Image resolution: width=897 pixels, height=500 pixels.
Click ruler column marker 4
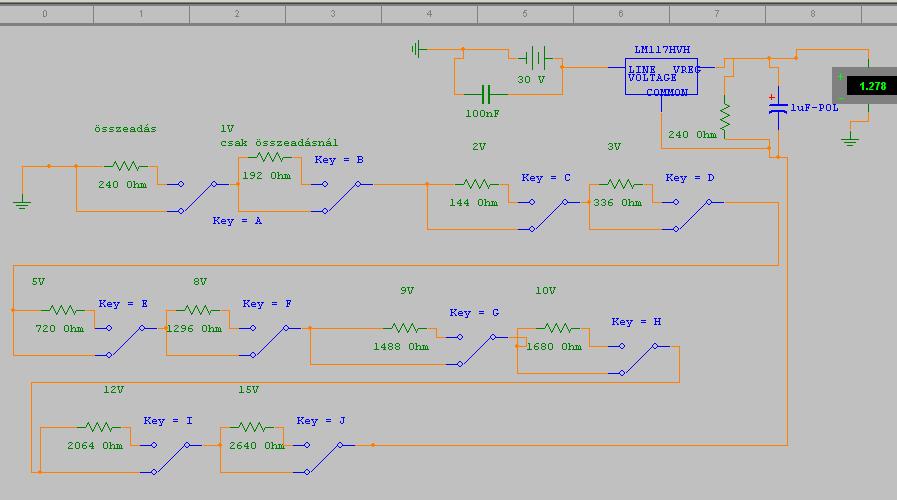429,14
